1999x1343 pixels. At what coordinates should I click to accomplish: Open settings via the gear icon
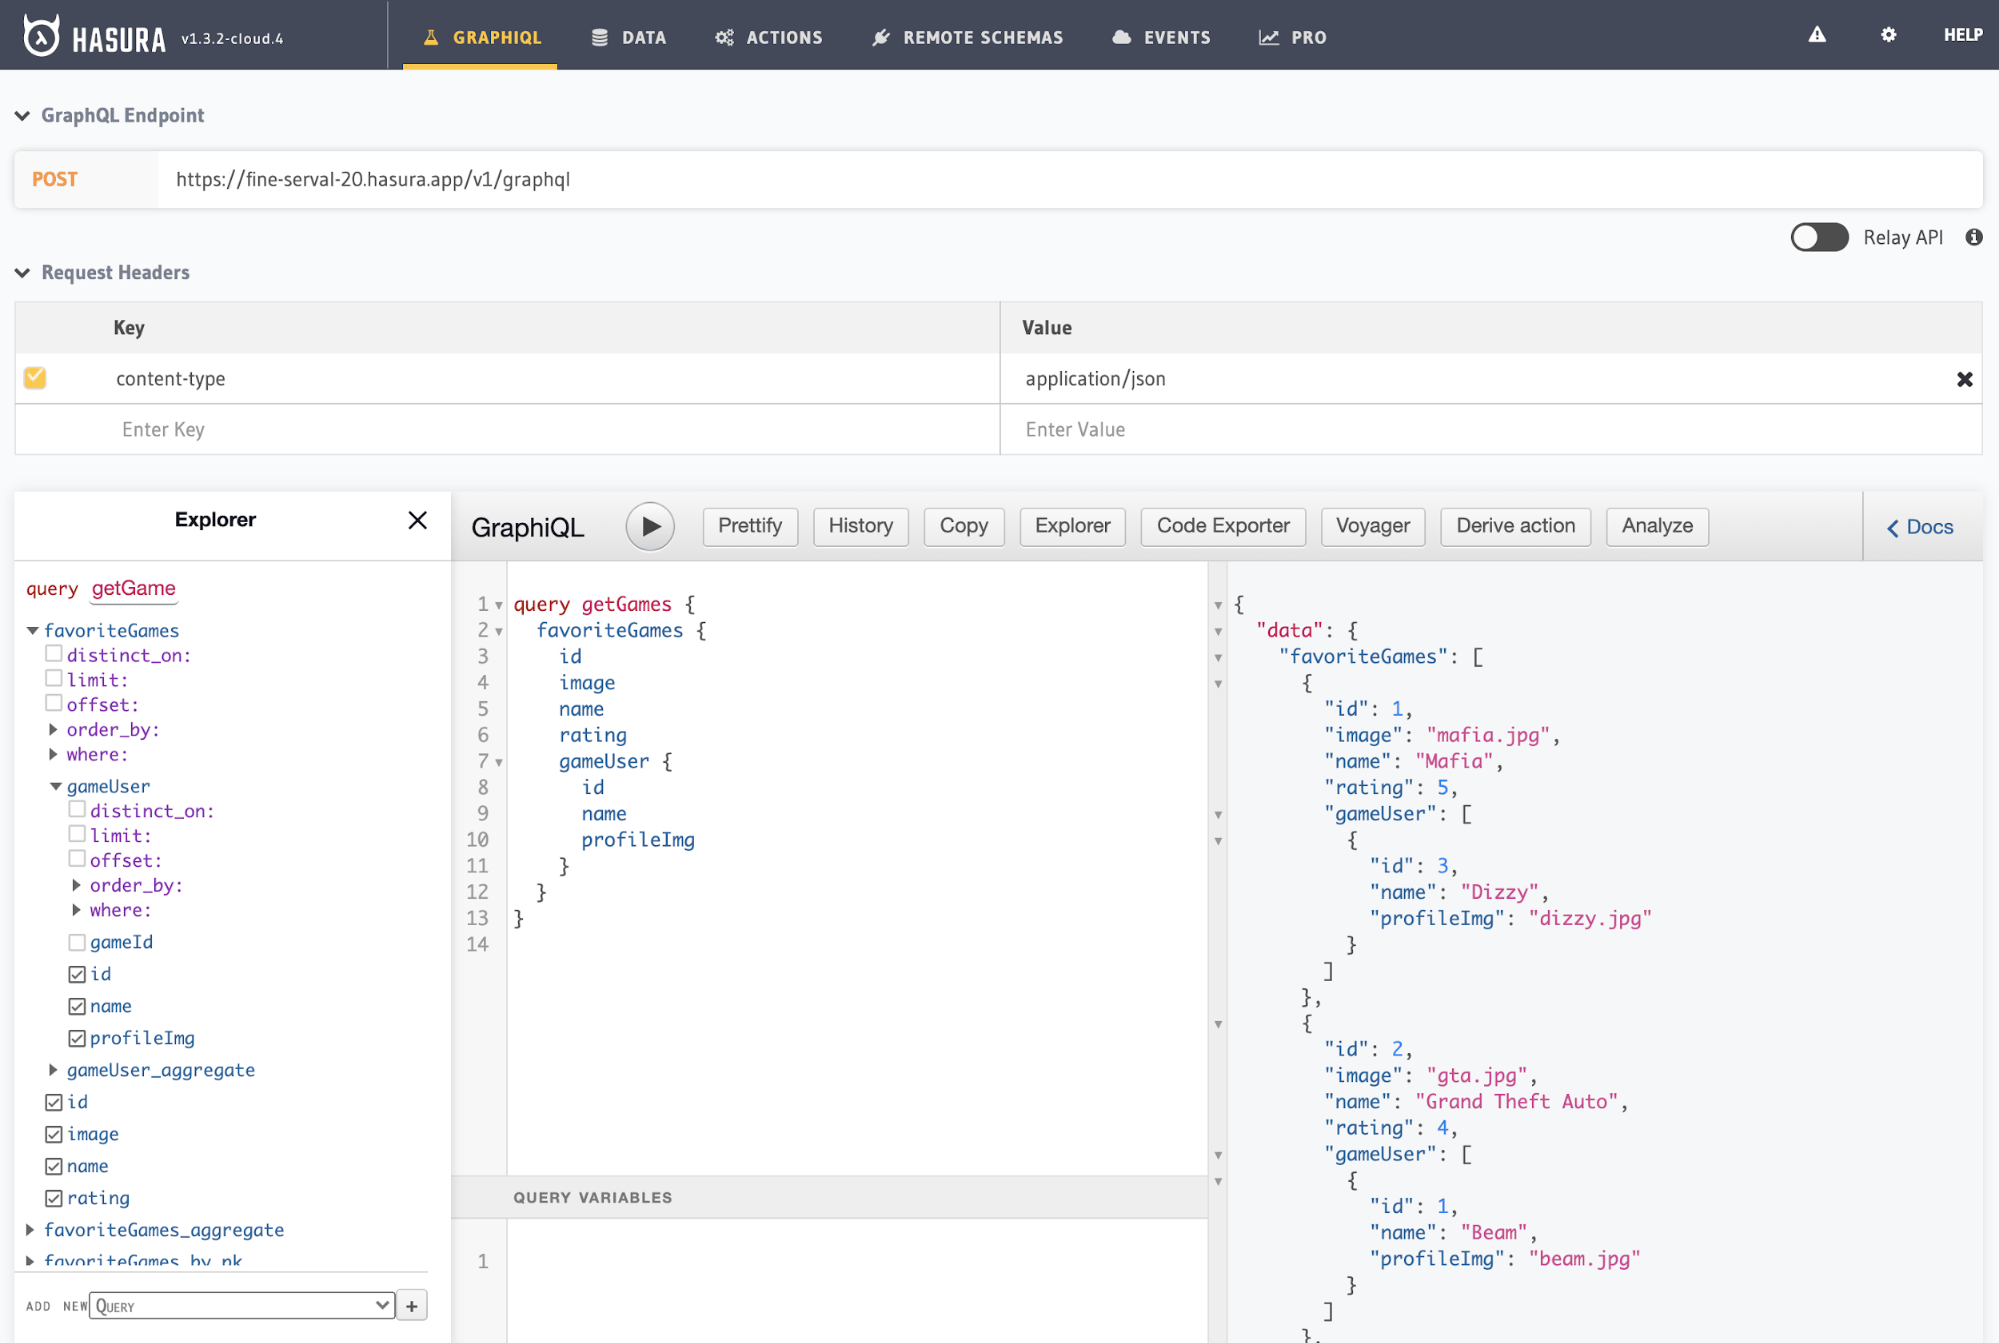[x=1888, y=35]
